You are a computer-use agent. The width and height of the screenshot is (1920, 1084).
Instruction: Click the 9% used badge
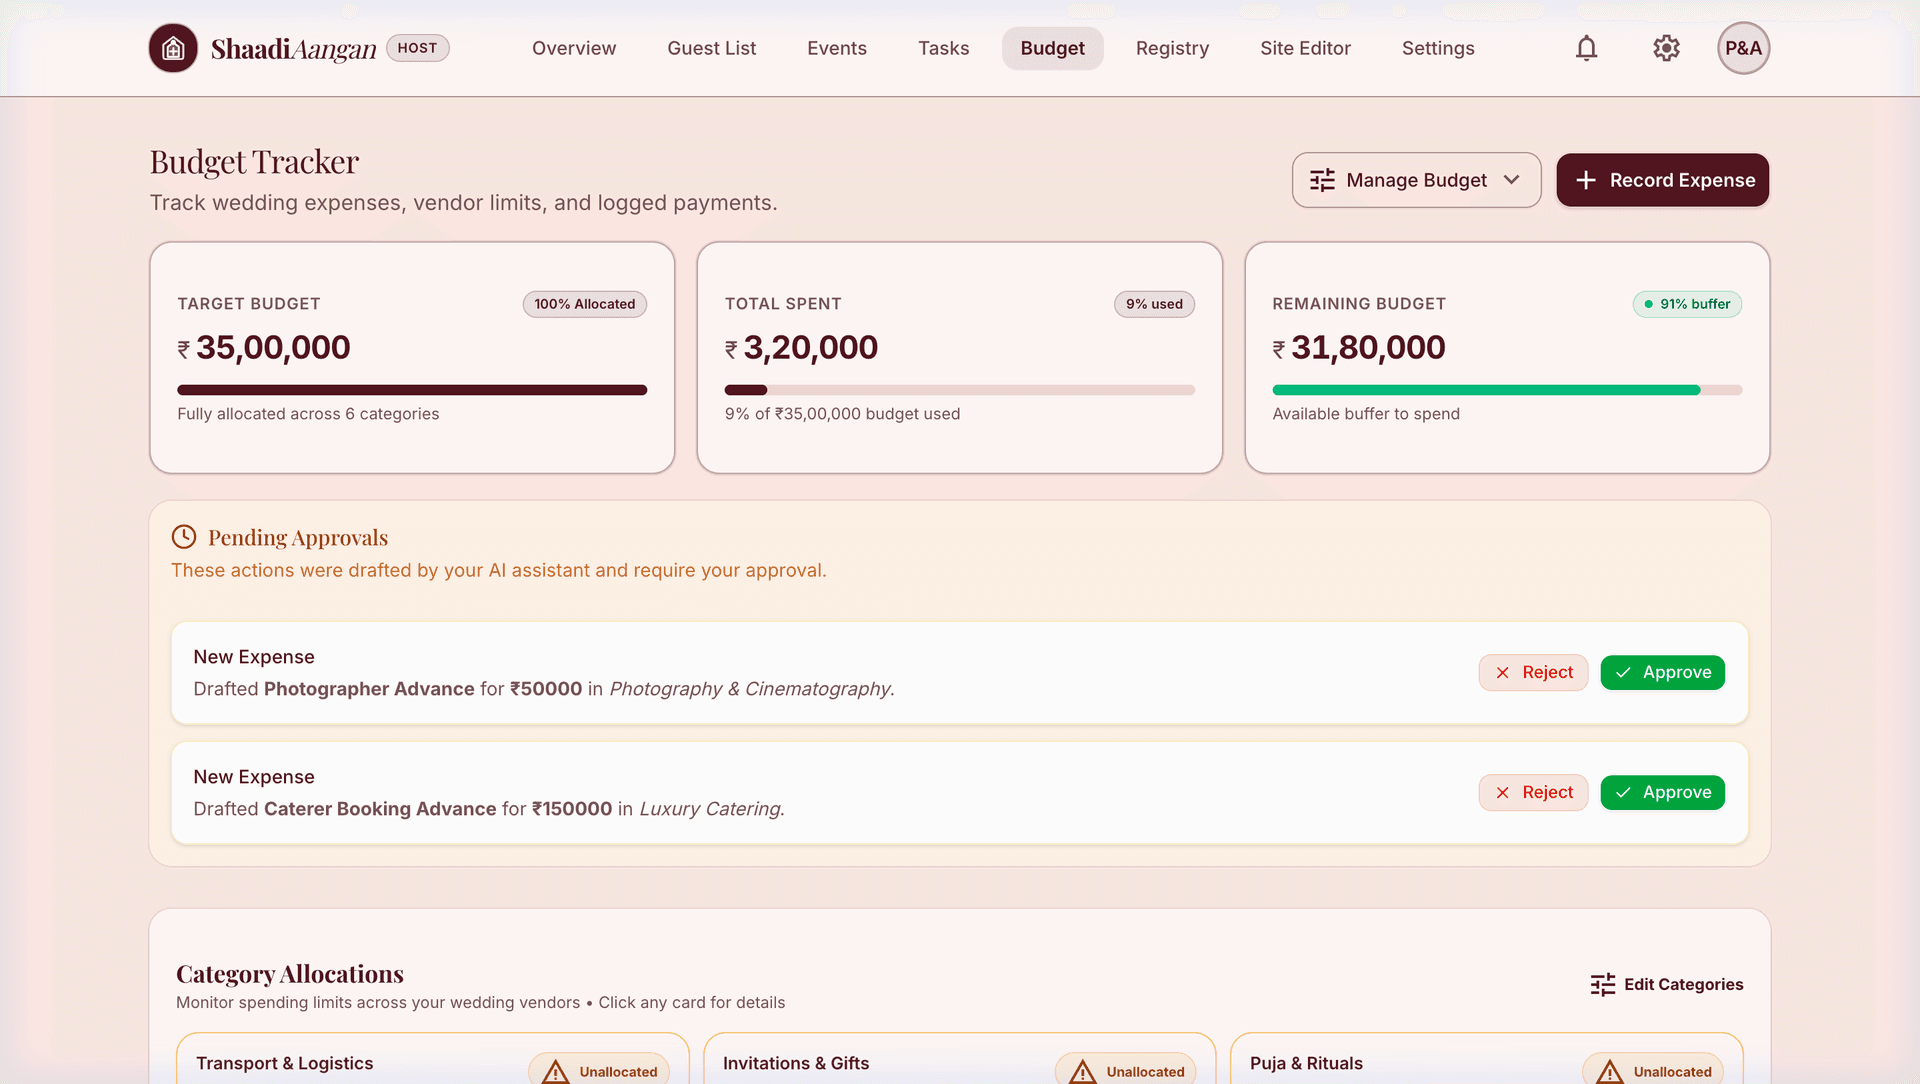pos(1154,304)
